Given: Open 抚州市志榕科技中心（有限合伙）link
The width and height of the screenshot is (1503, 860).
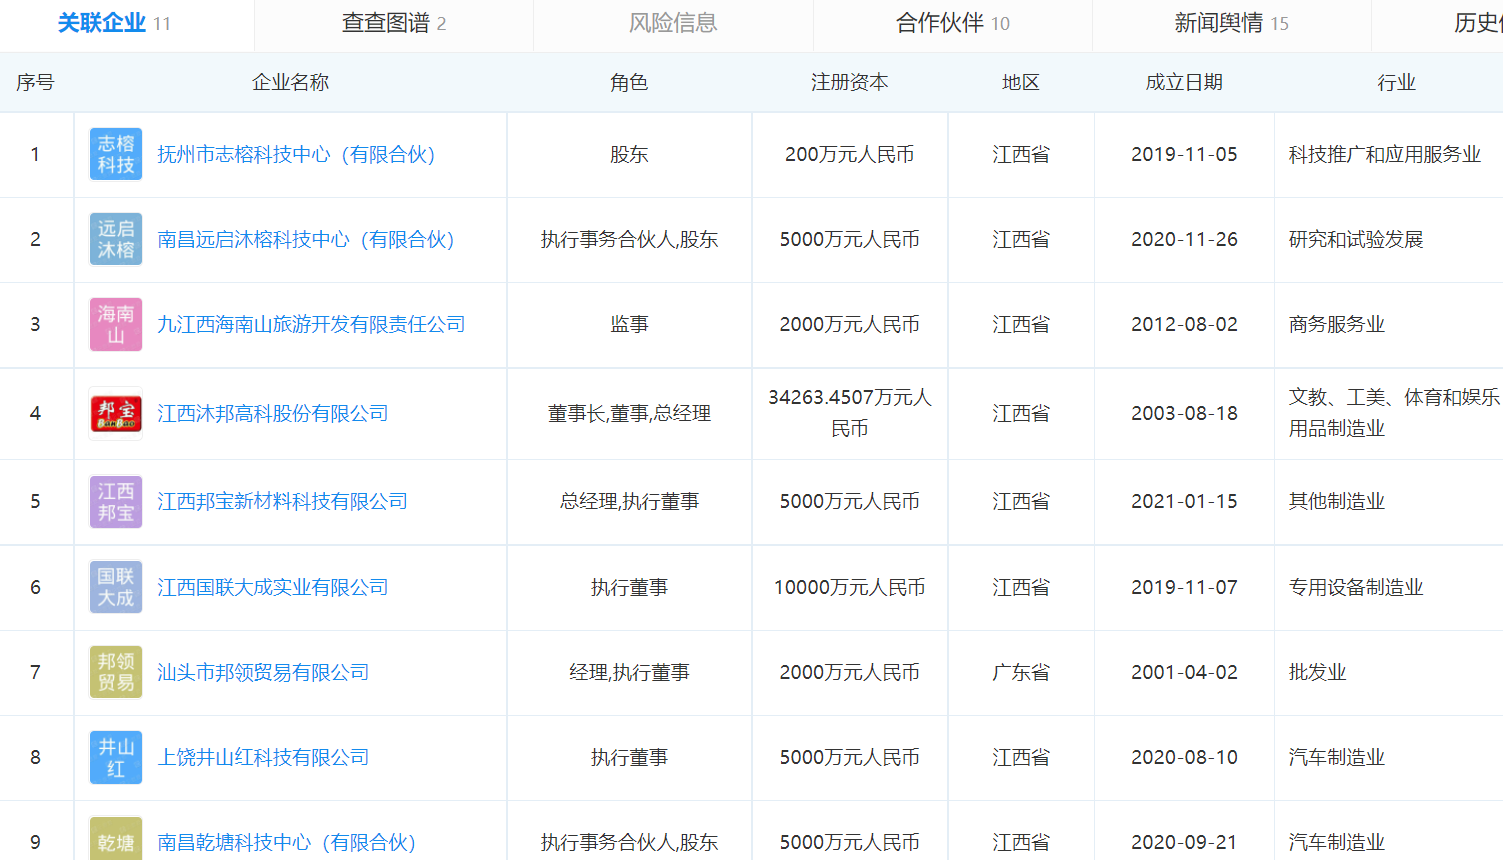Looking at the screenshot, I should (296, 155).
